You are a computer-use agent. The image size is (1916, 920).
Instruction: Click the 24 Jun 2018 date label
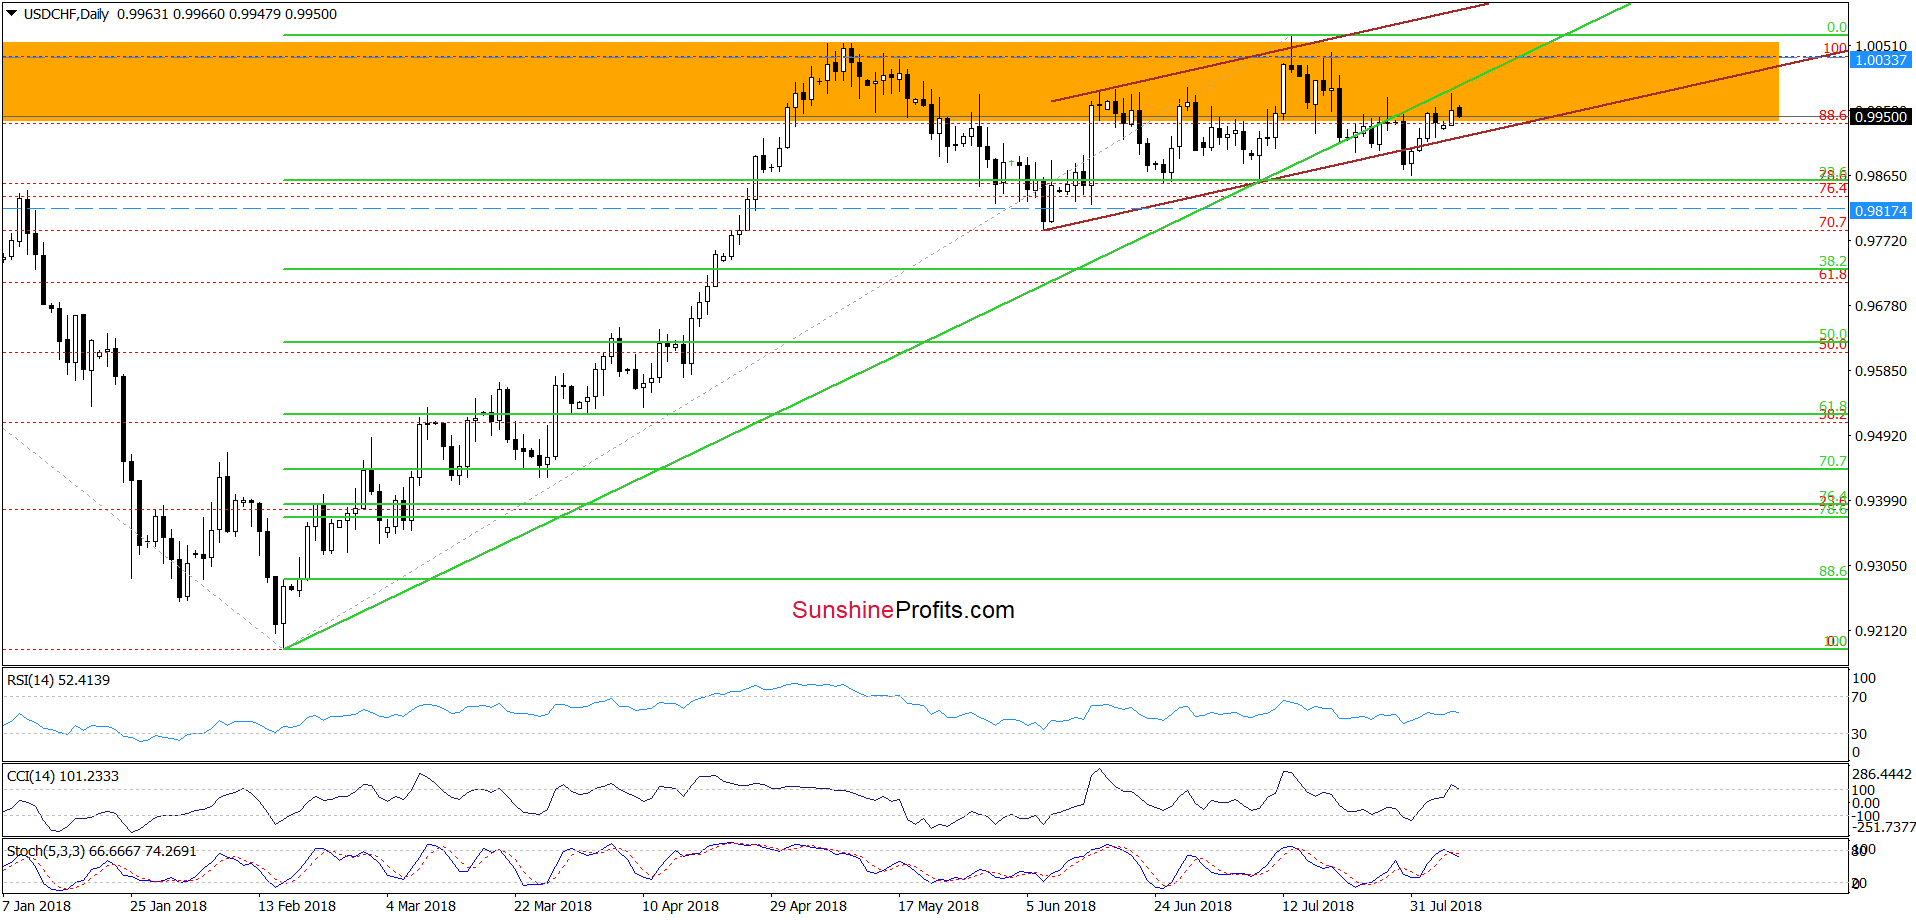1193,906
